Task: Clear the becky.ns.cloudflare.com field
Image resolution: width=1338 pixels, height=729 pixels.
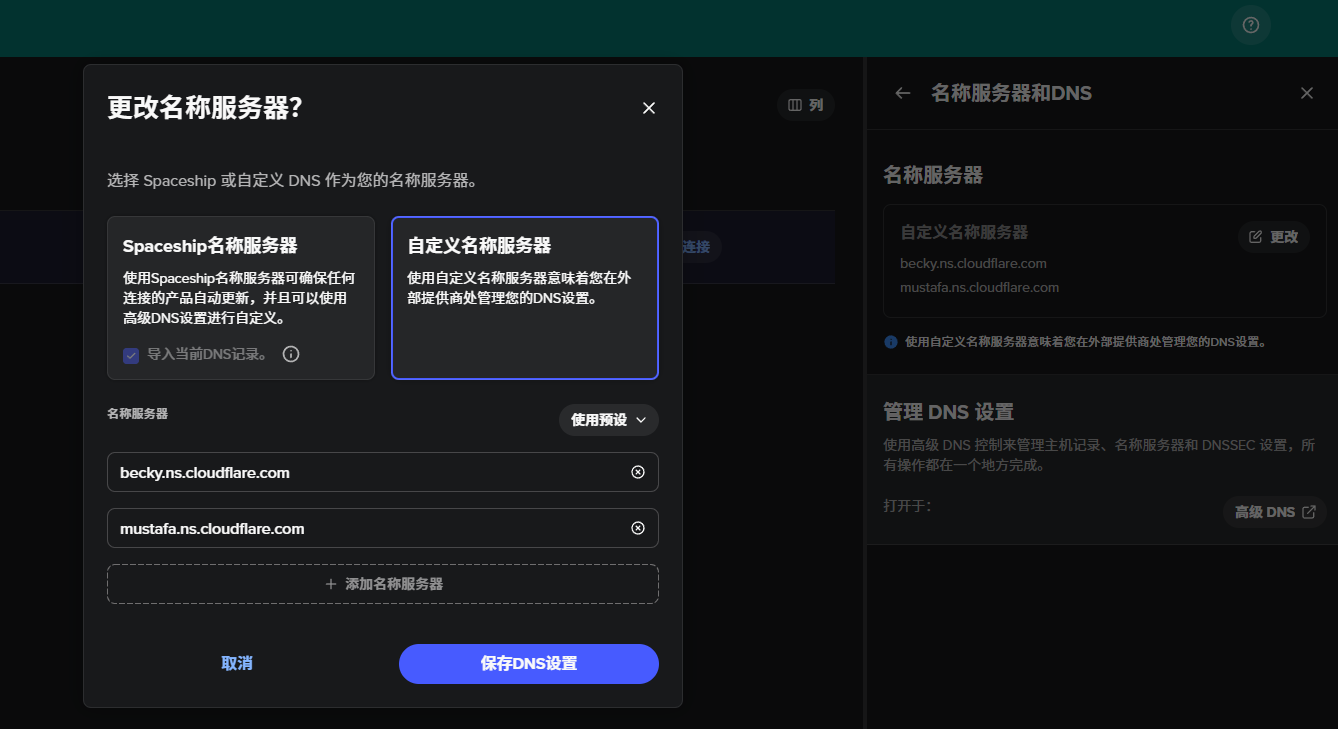Action: (637, 472)
